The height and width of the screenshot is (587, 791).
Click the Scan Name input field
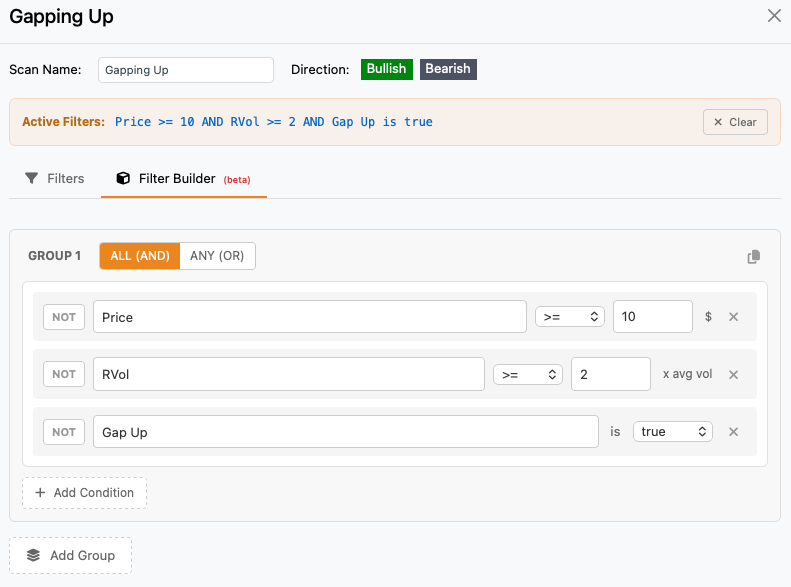click(x=186, y=70)
